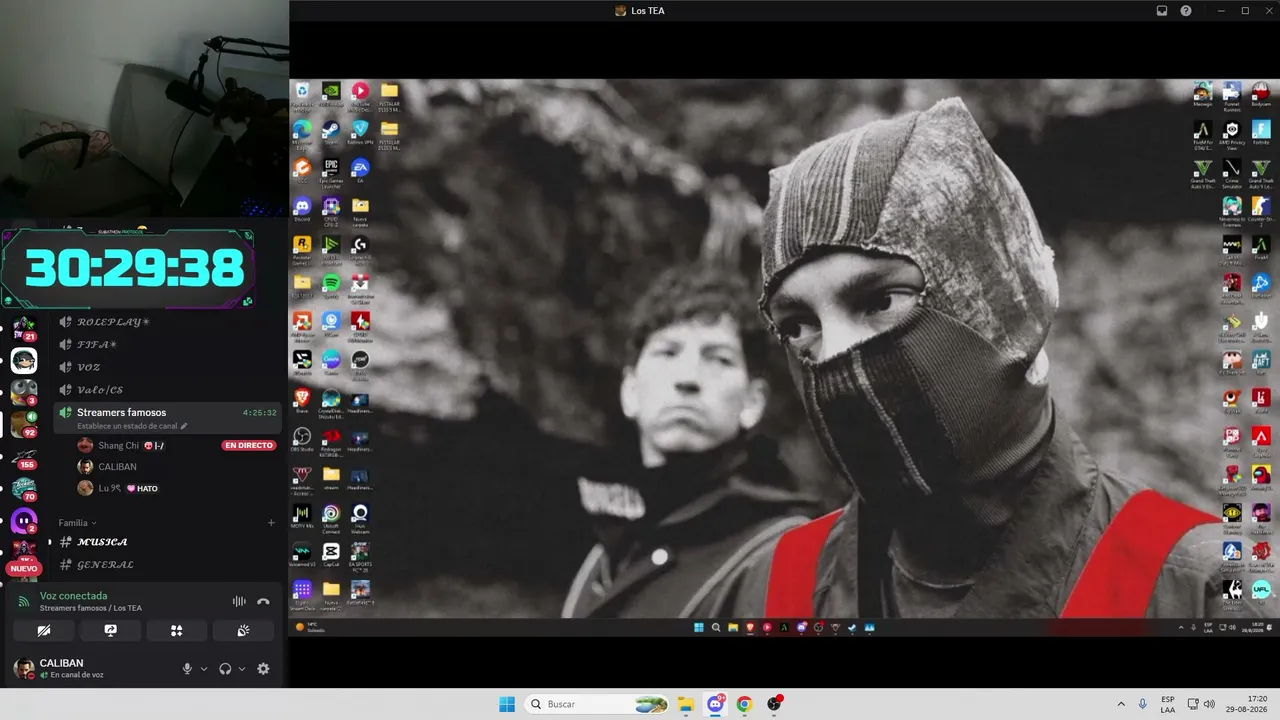Image resolution: width=1280 pixels, height=720 pixels.
Task: Click Ubisoft Connect icon on streamed desktop
Action: pos(331,515)
